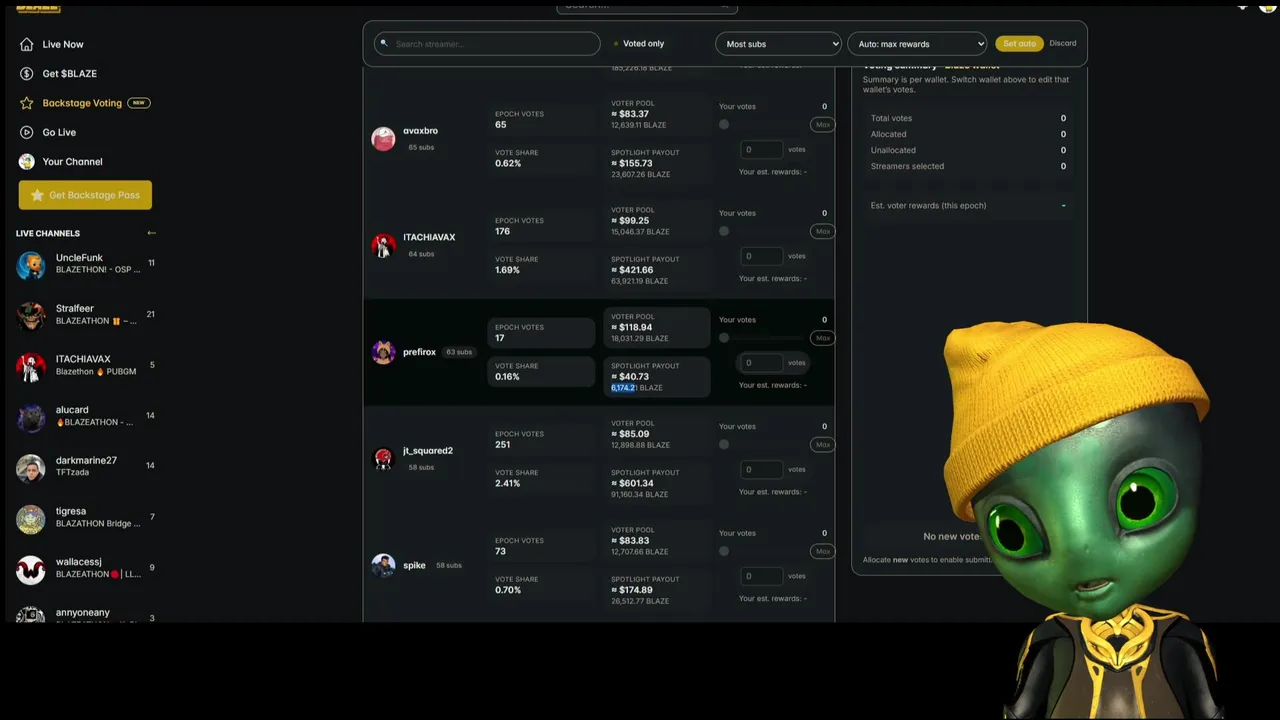Focus the votes input for spike

point(762,576)
